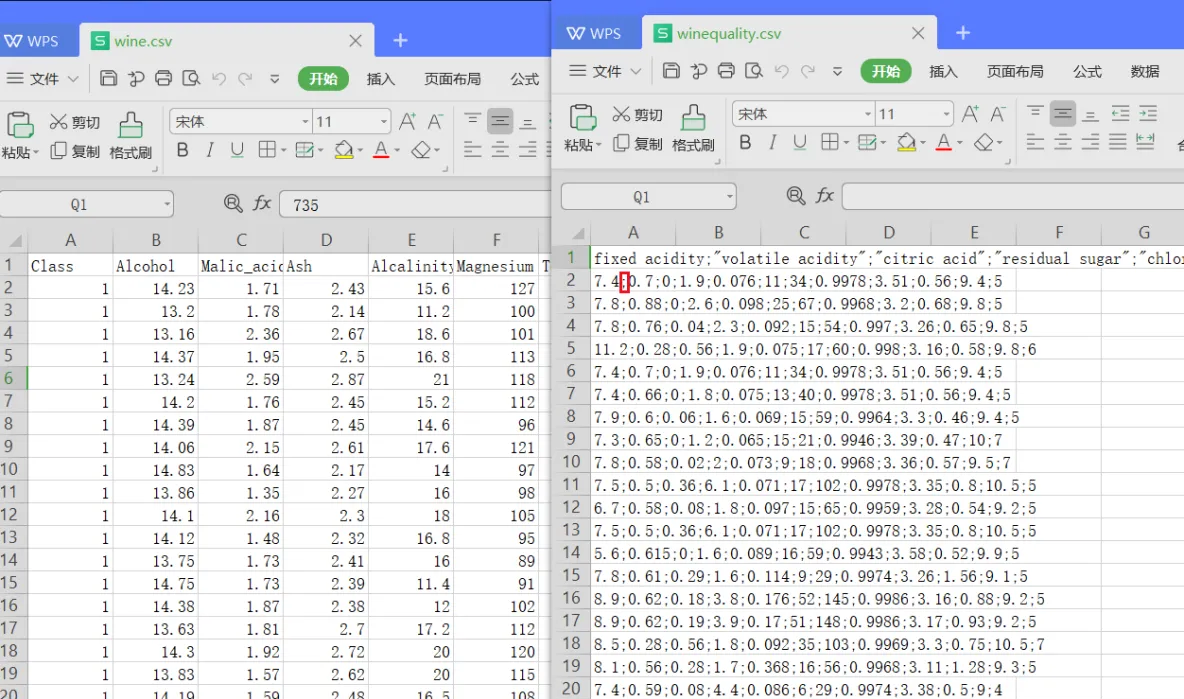Screen dimensions: 1184x699
Task: Open font size dropdown in wine.csv window
Action: pyautogui.click(x=384, y=122)
